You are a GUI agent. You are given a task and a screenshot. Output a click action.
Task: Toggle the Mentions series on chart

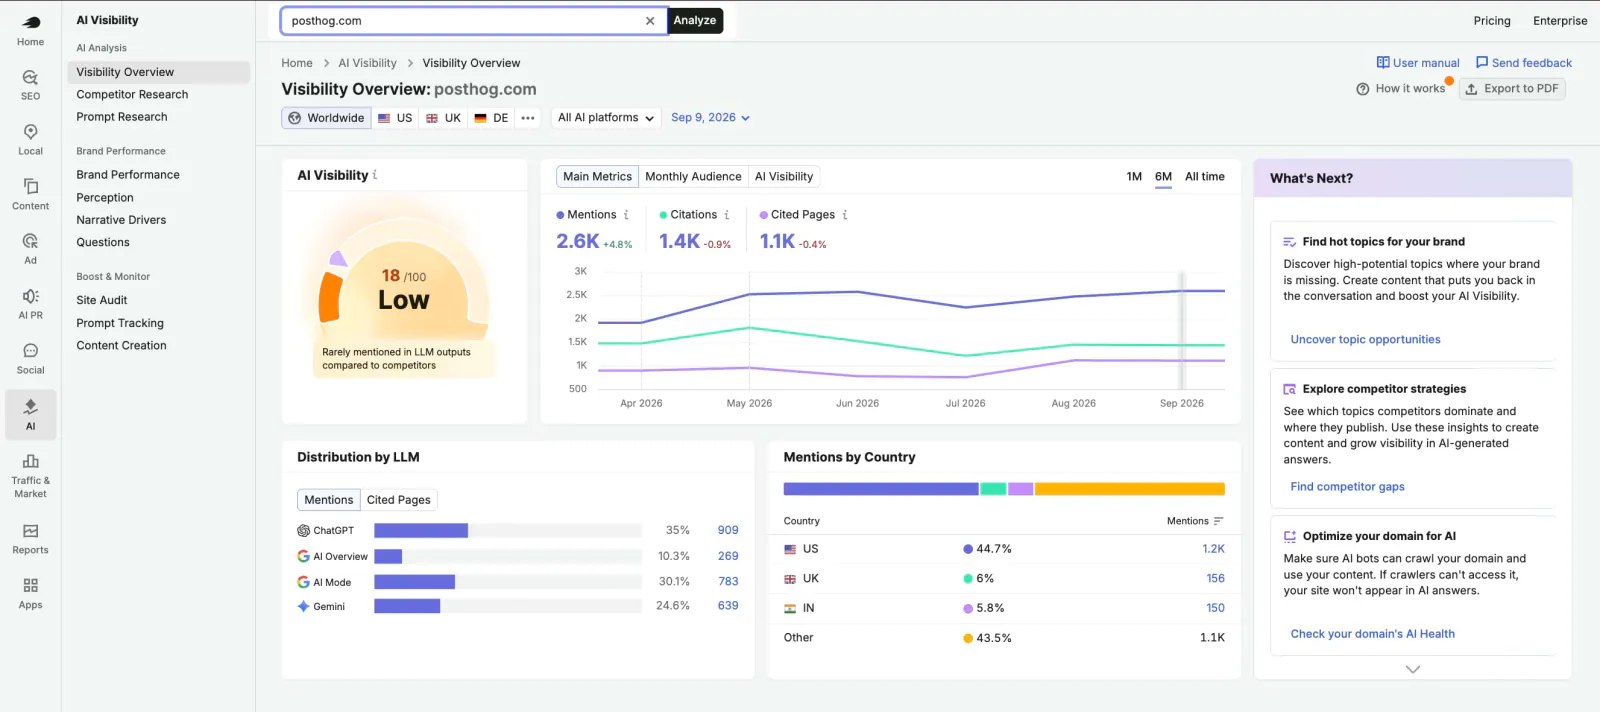(586, 215)
